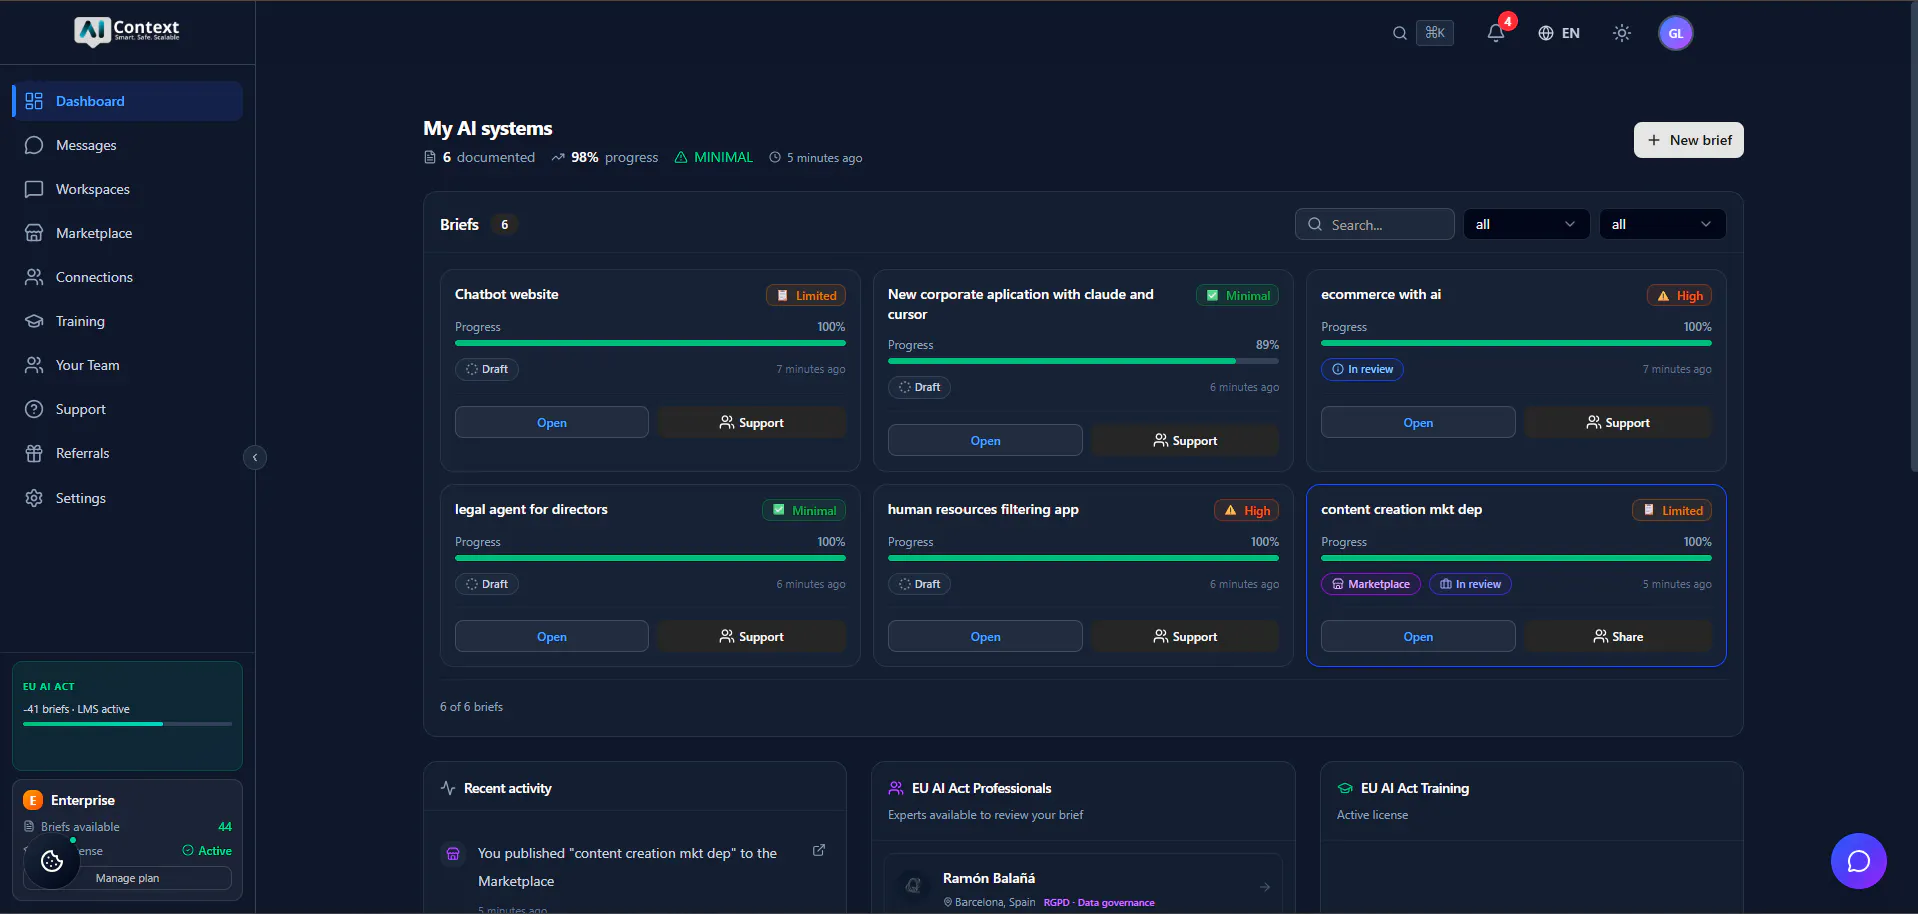Open the GL user avatar menu
Image resolution: width=1918 pixels, height=914 pixels.
pyautogui.click(x=1676, y=33)
